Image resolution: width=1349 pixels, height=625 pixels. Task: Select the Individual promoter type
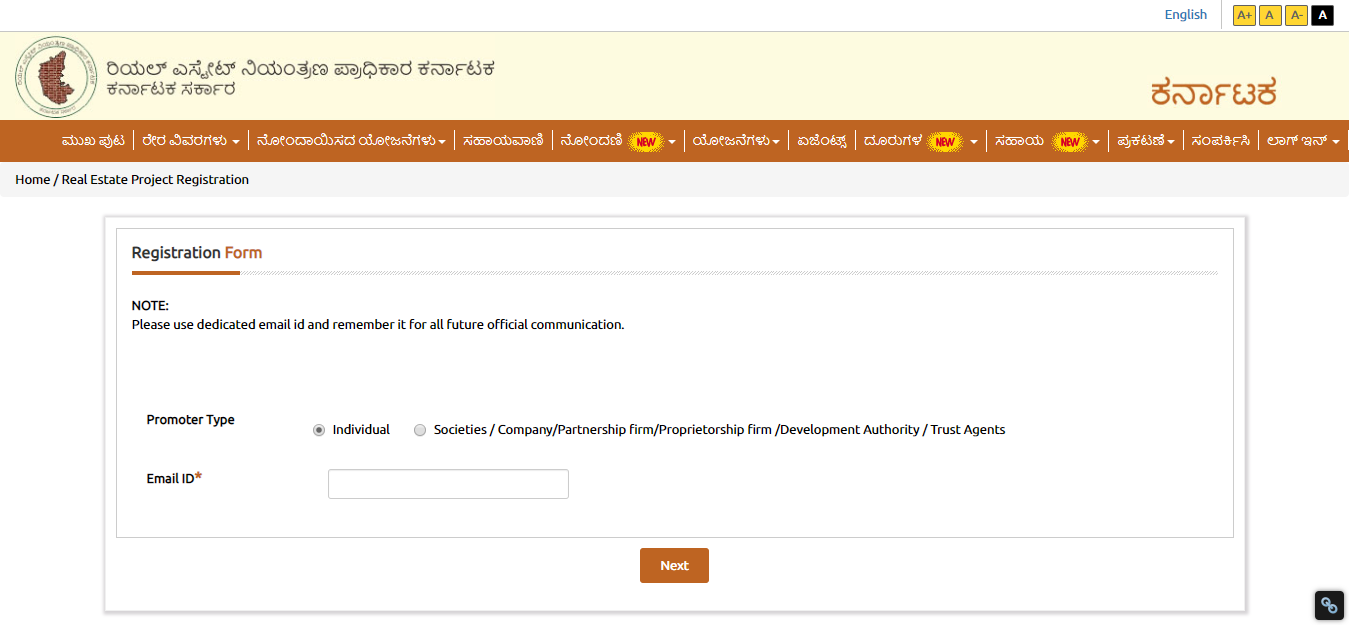pos(319,430)
